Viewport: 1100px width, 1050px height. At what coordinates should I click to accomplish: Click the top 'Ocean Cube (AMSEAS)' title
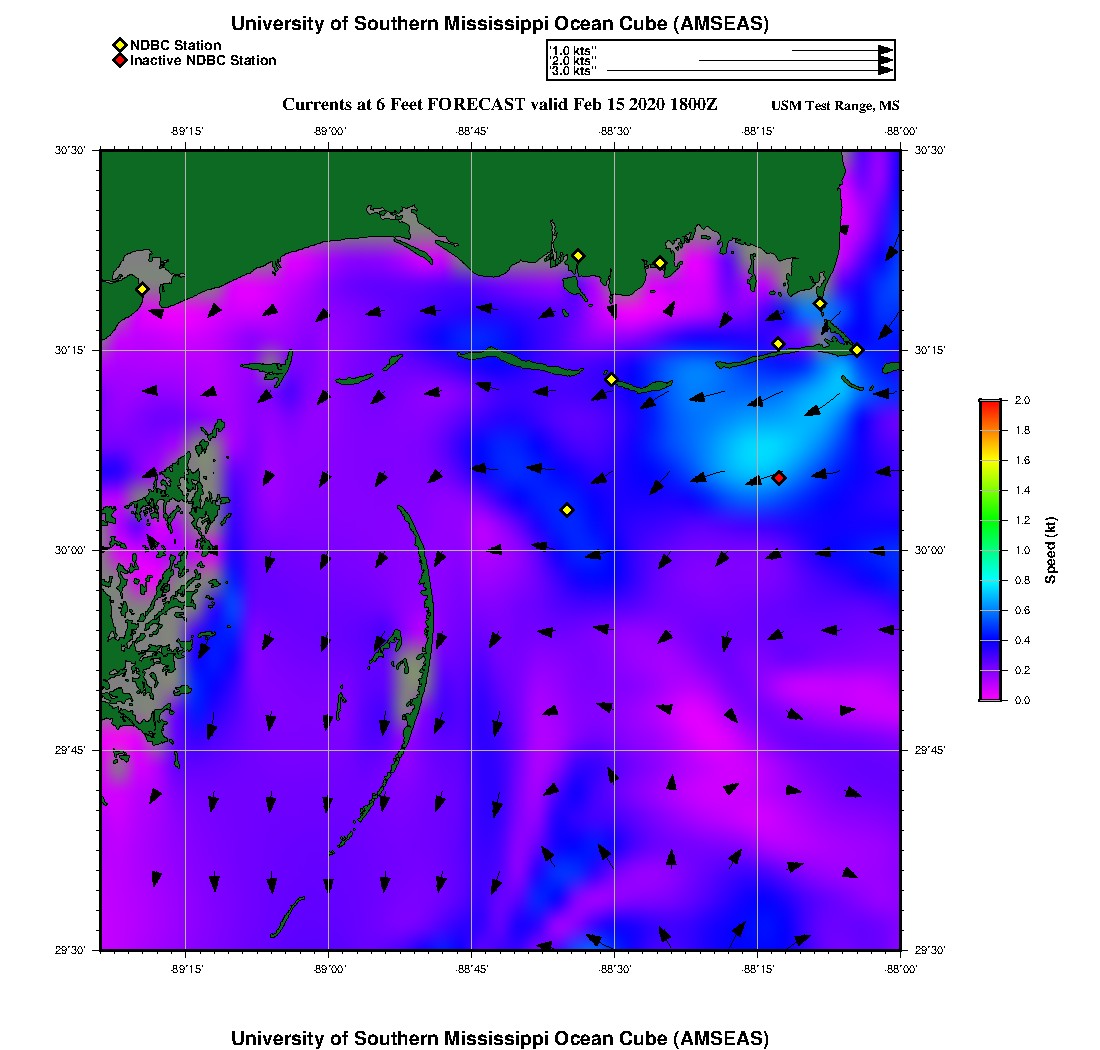(500, 24)
